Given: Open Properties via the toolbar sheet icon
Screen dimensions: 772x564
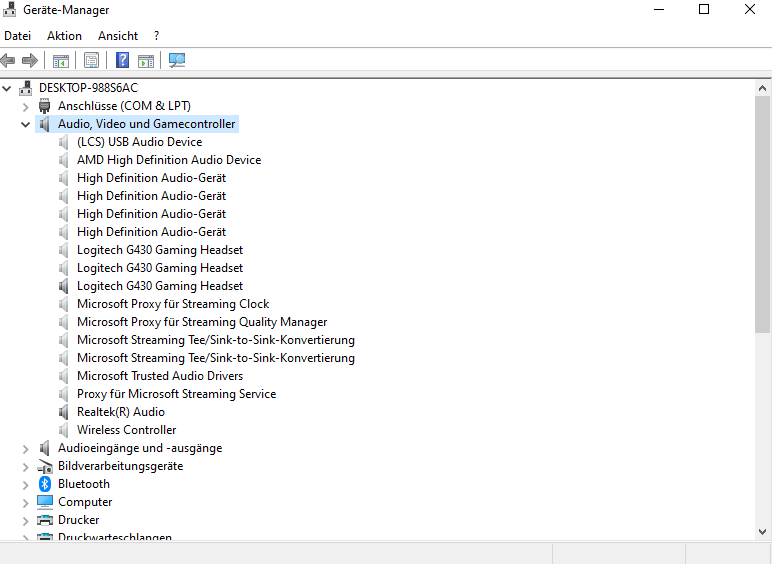Looking at the screenshot, I should click(x=91, y=61).
